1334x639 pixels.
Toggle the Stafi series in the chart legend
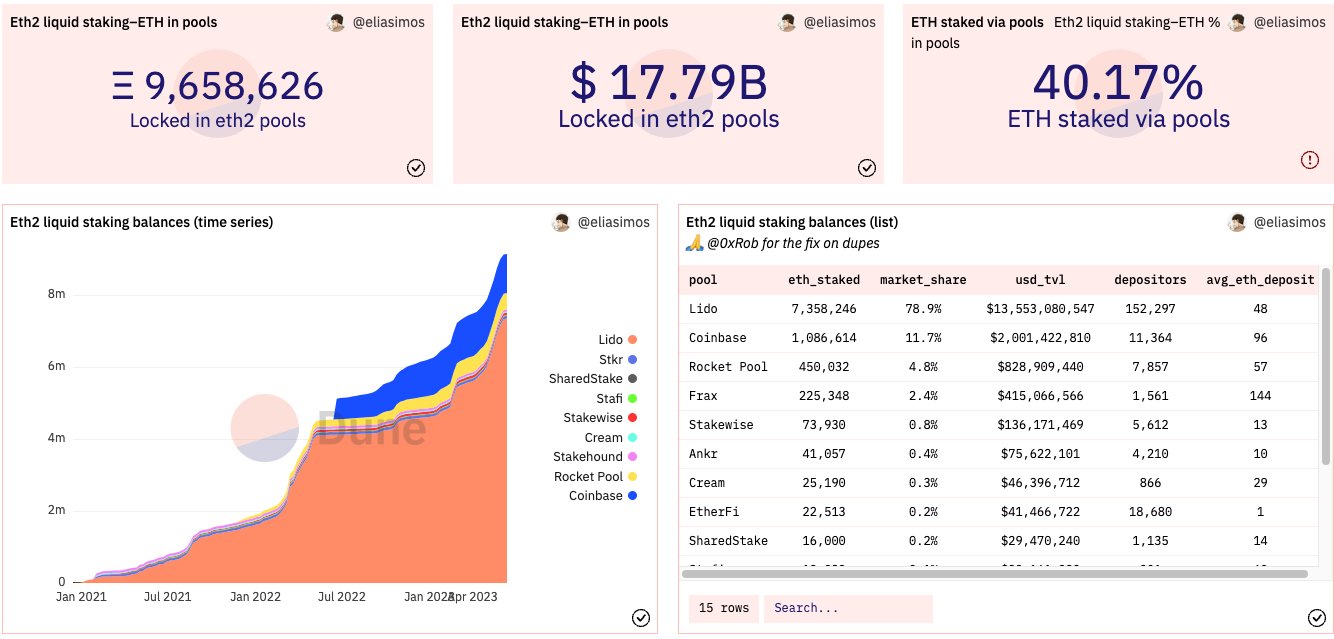617,399
